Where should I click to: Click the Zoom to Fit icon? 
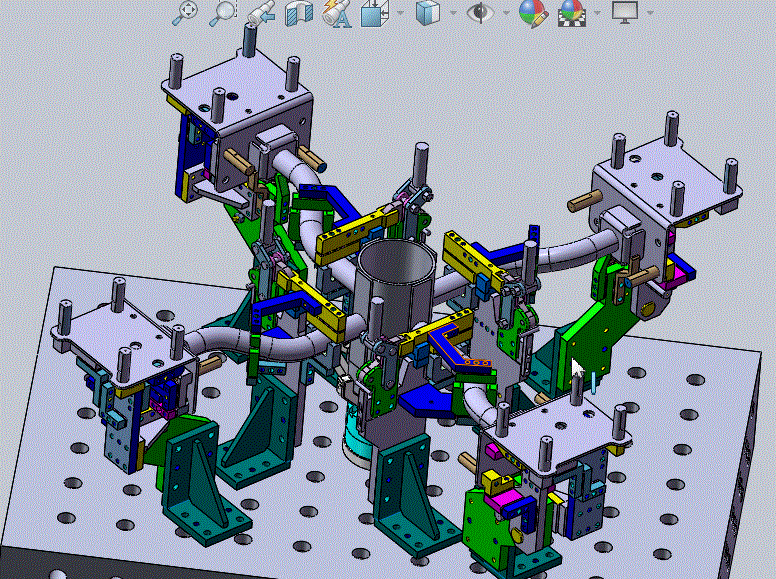coord(186,13)
